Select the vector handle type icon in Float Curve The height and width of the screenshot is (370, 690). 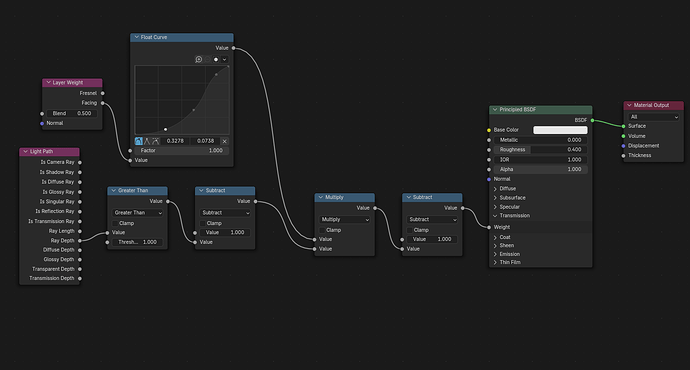pyautogui.click(x=147, y=141)
